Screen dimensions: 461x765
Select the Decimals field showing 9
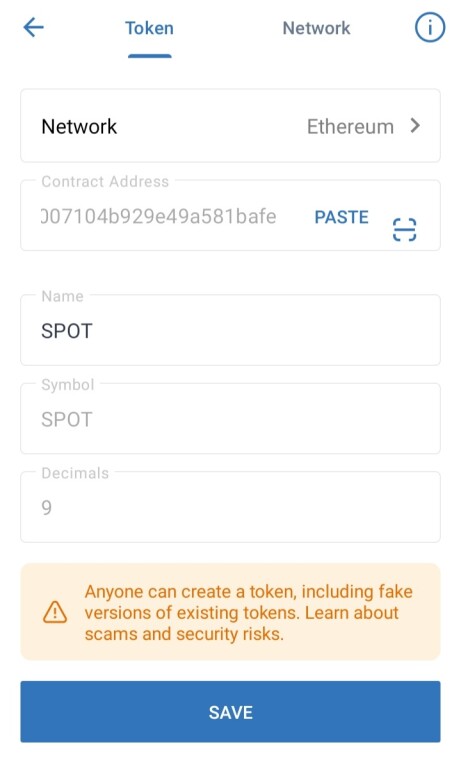(230, 507)
